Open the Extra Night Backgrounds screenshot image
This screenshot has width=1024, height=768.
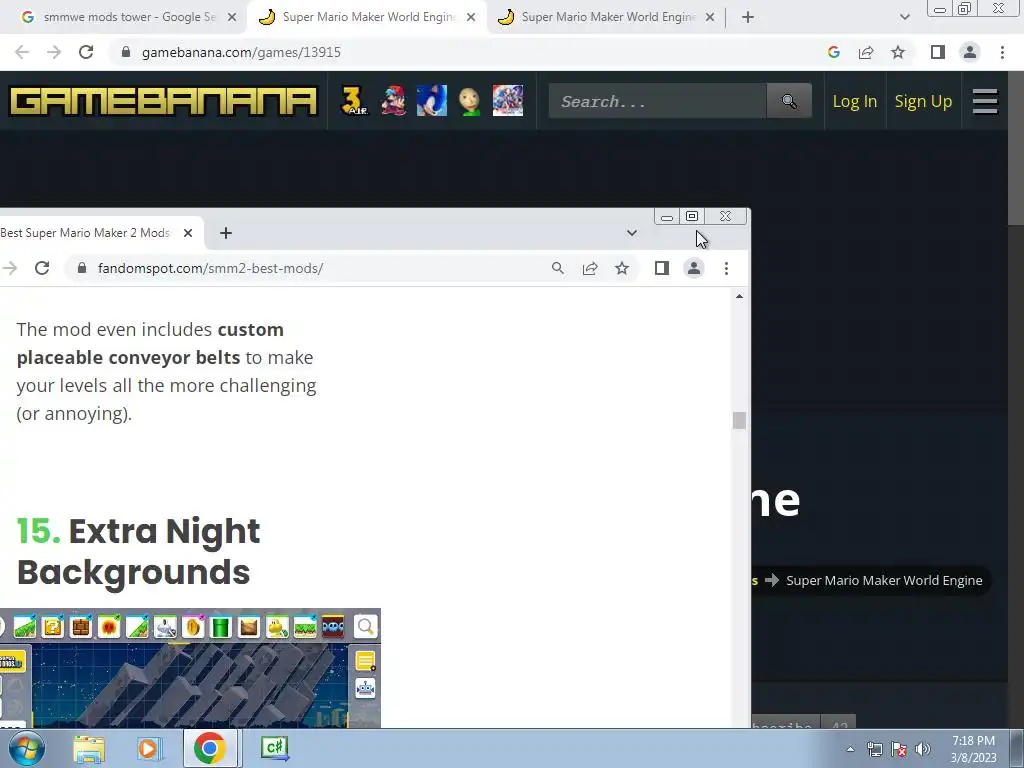tap(190, 668)
